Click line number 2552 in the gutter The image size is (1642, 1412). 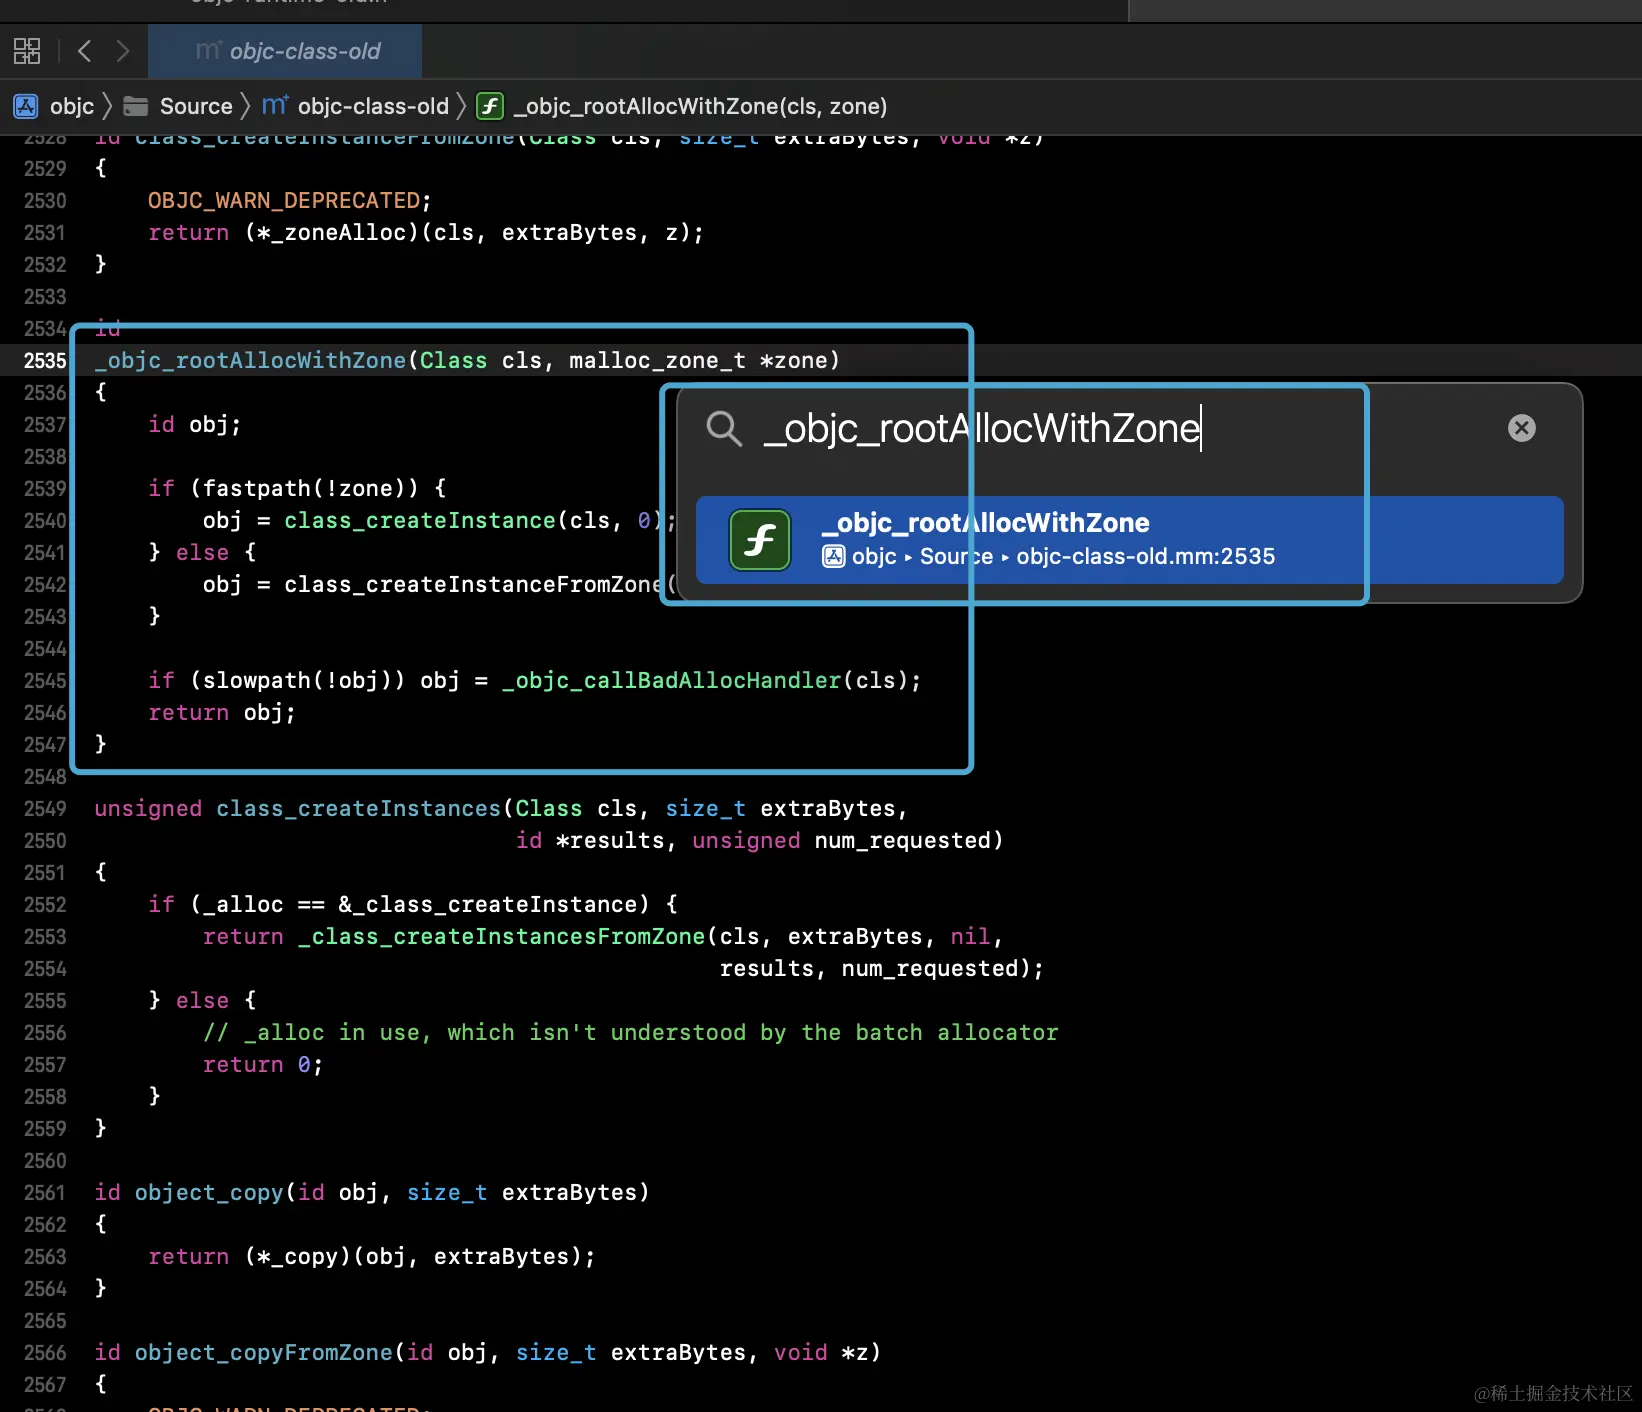point(45,905)
